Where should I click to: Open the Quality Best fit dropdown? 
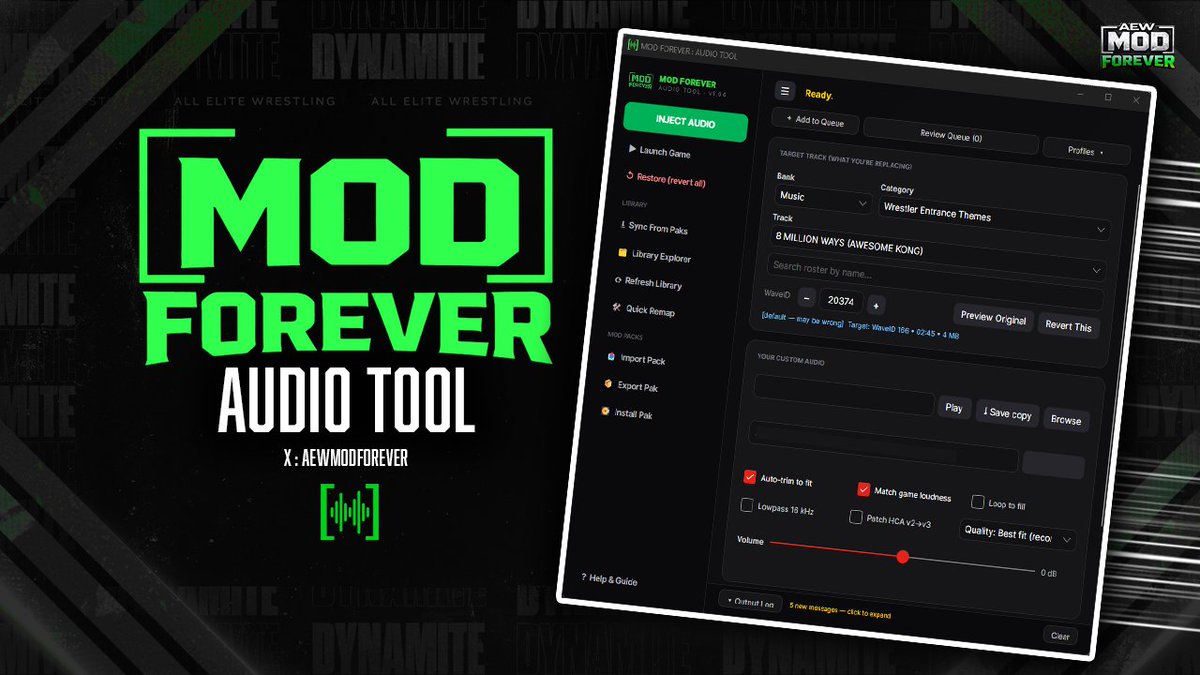click(x=1018, y=535)
